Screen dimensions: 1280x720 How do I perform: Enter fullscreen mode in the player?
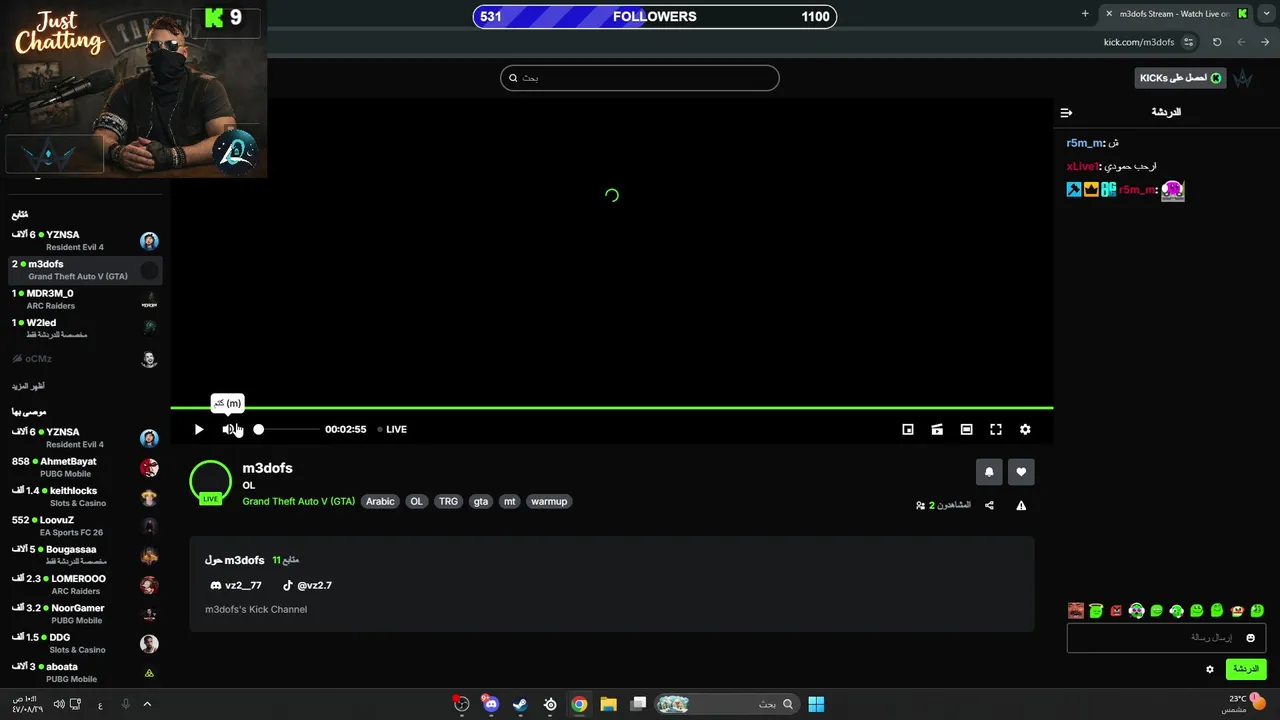click(996, 429)
